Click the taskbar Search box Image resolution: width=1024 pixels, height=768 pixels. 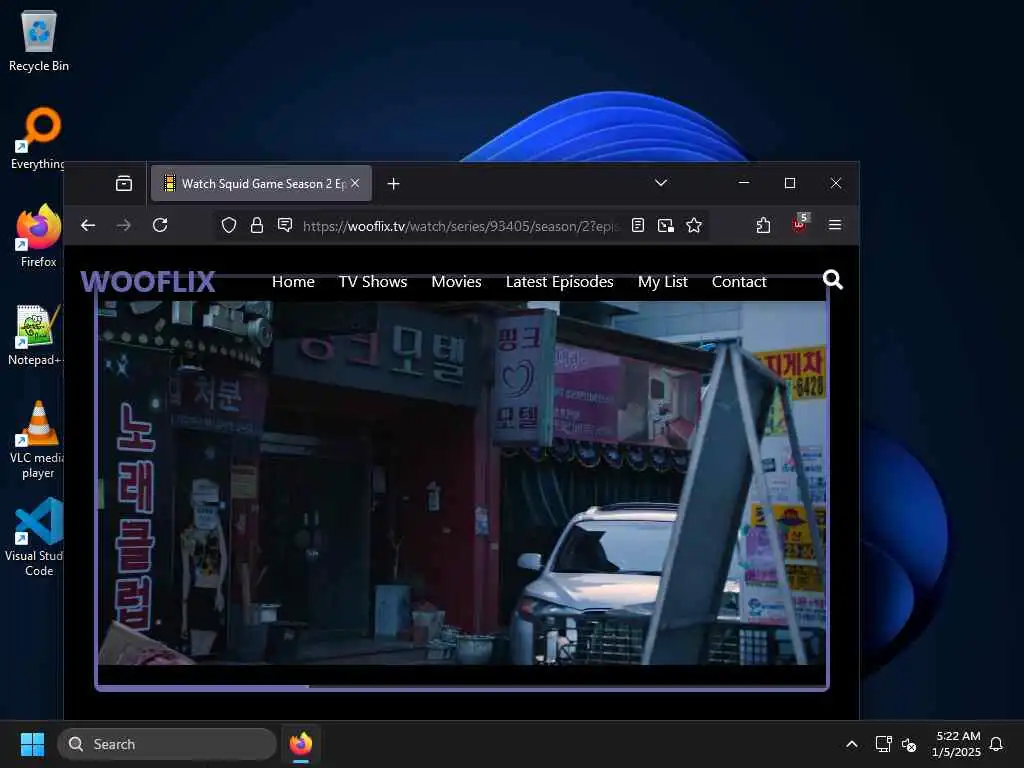point(167,744)
